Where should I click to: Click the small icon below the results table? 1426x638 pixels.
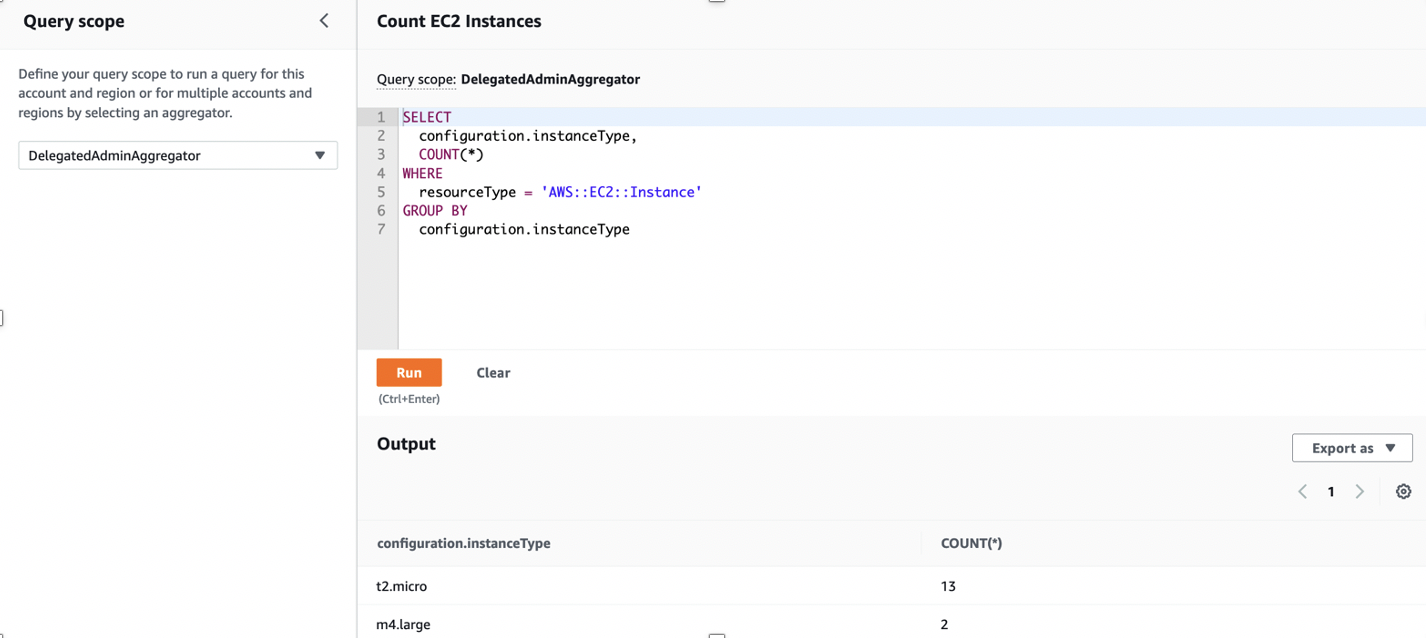716,635
